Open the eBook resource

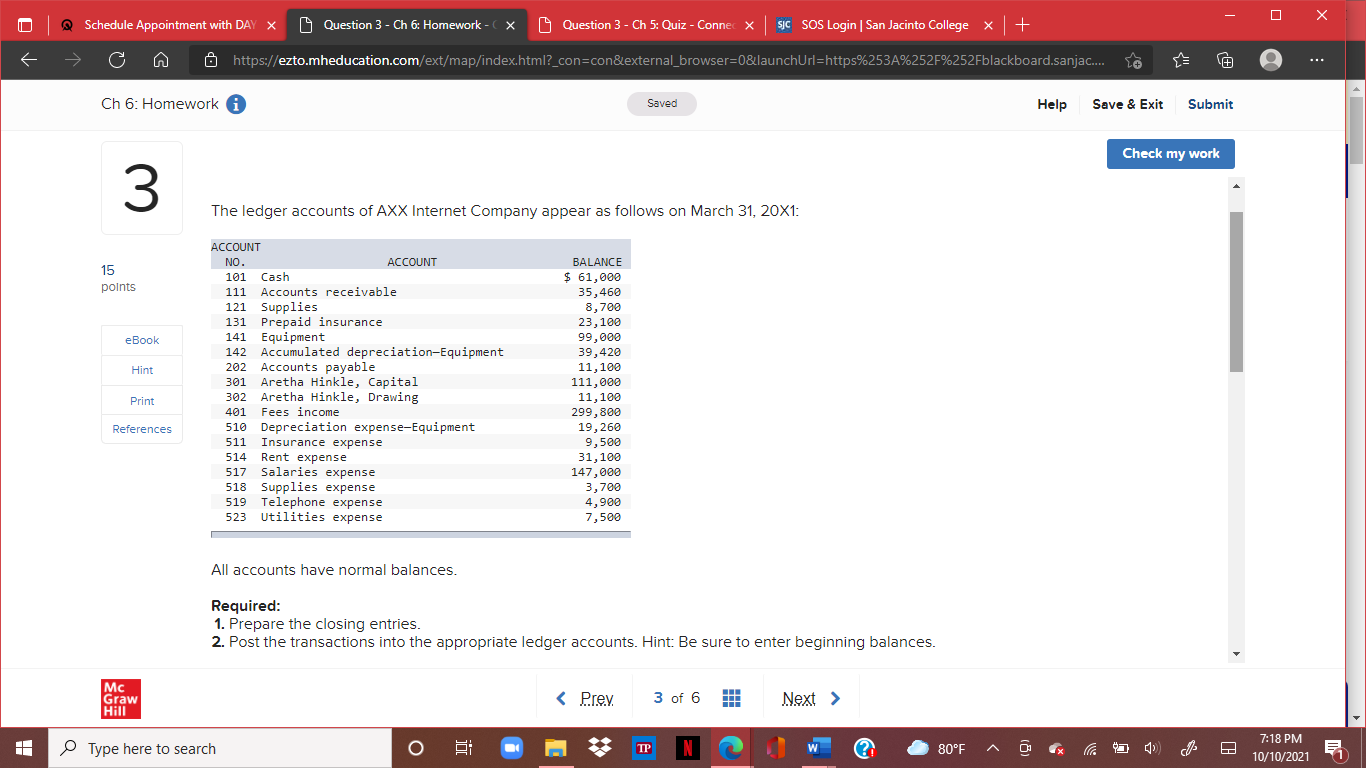(142, 340)
